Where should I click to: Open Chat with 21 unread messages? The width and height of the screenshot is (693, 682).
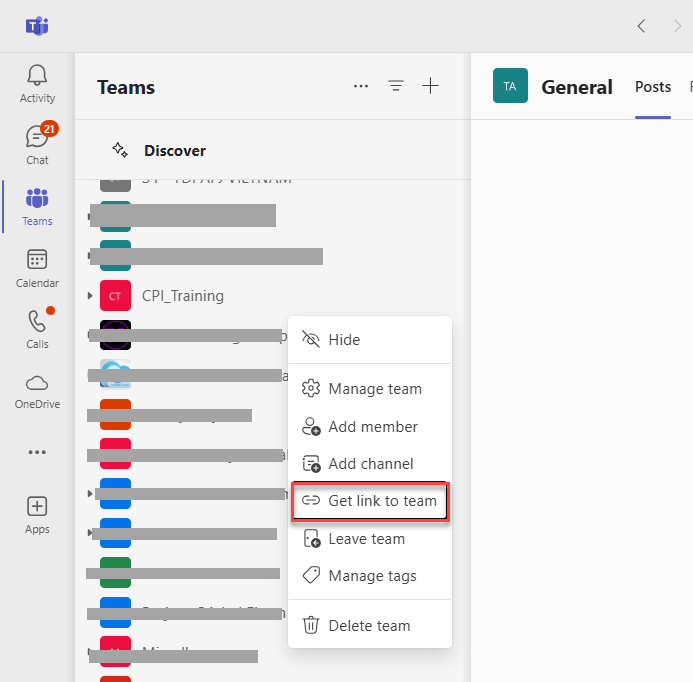(x=37, y=144)
